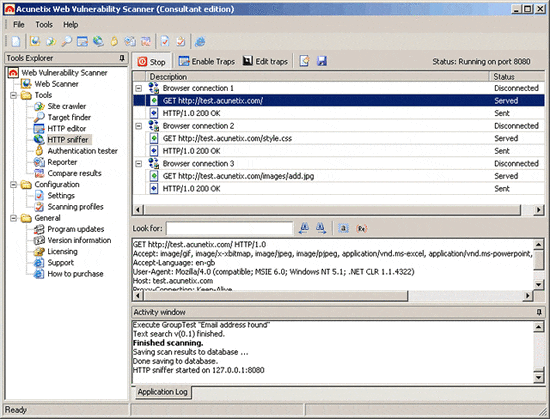Save the sniffer log with floppy icon
This screenshot has height=419, width=550.
click(322, 61)
